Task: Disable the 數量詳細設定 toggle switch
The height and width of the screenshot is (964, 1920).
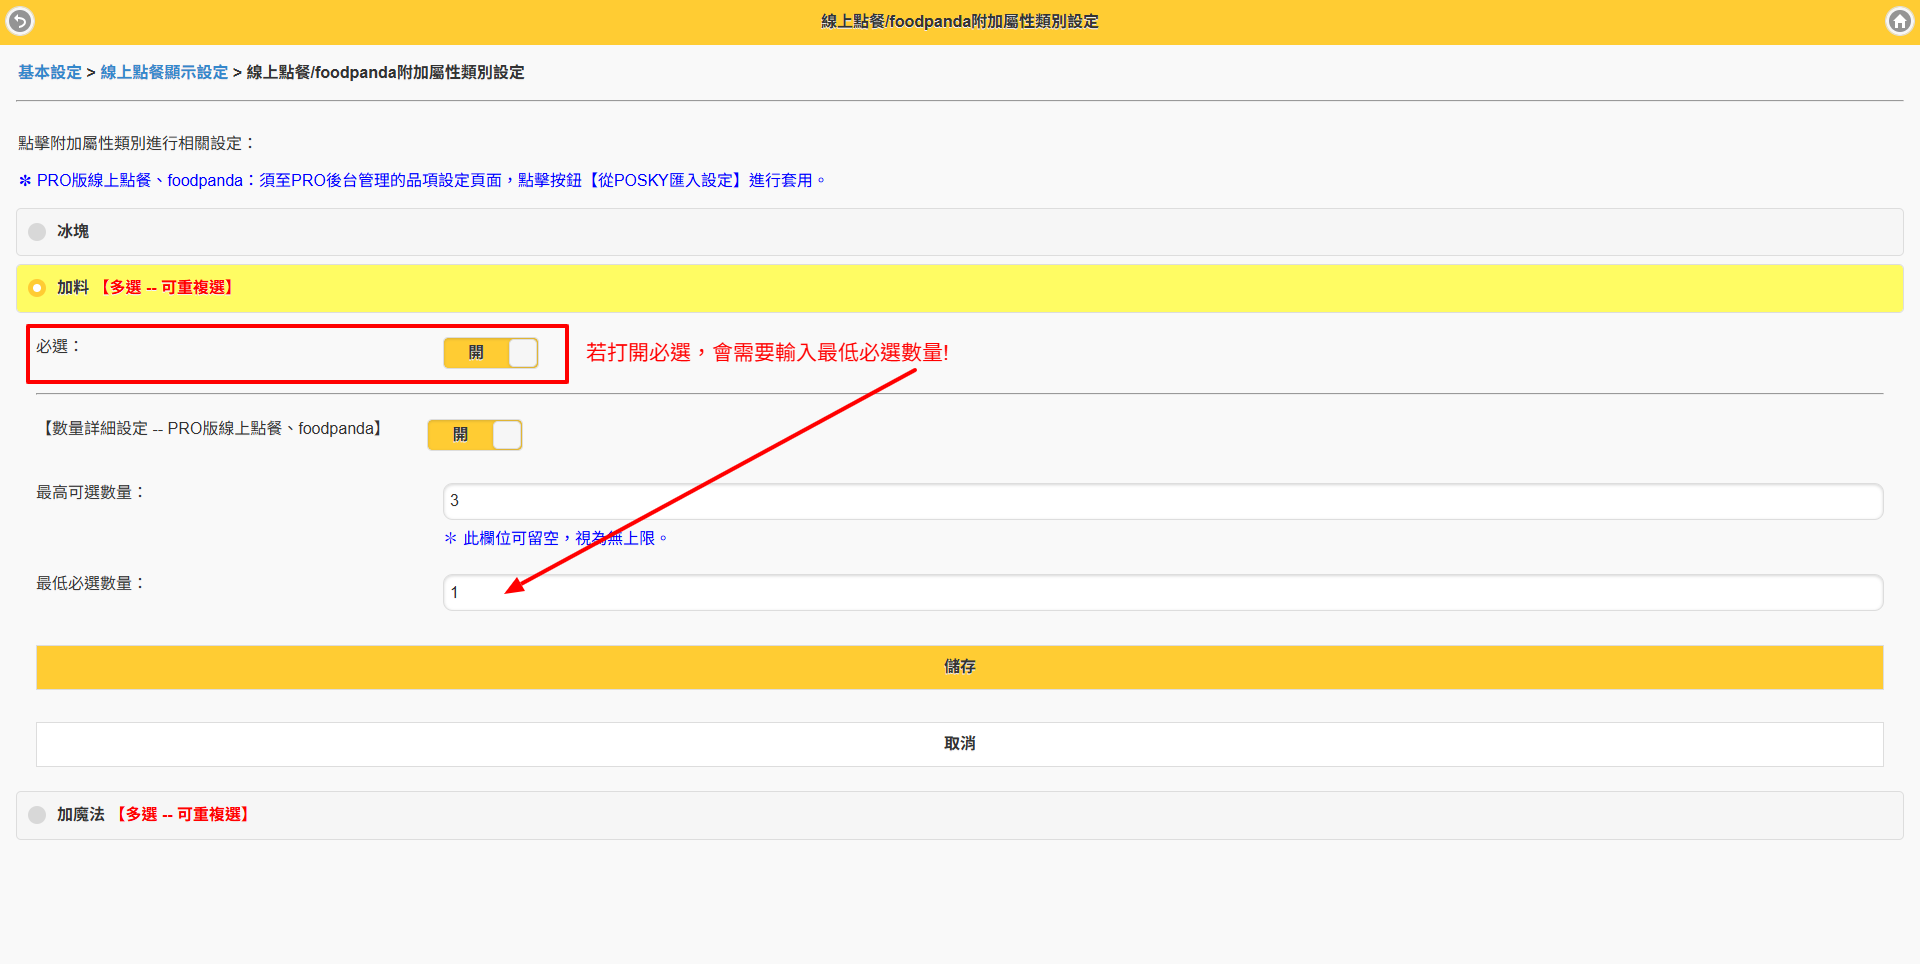Action: tap(475, 435)
